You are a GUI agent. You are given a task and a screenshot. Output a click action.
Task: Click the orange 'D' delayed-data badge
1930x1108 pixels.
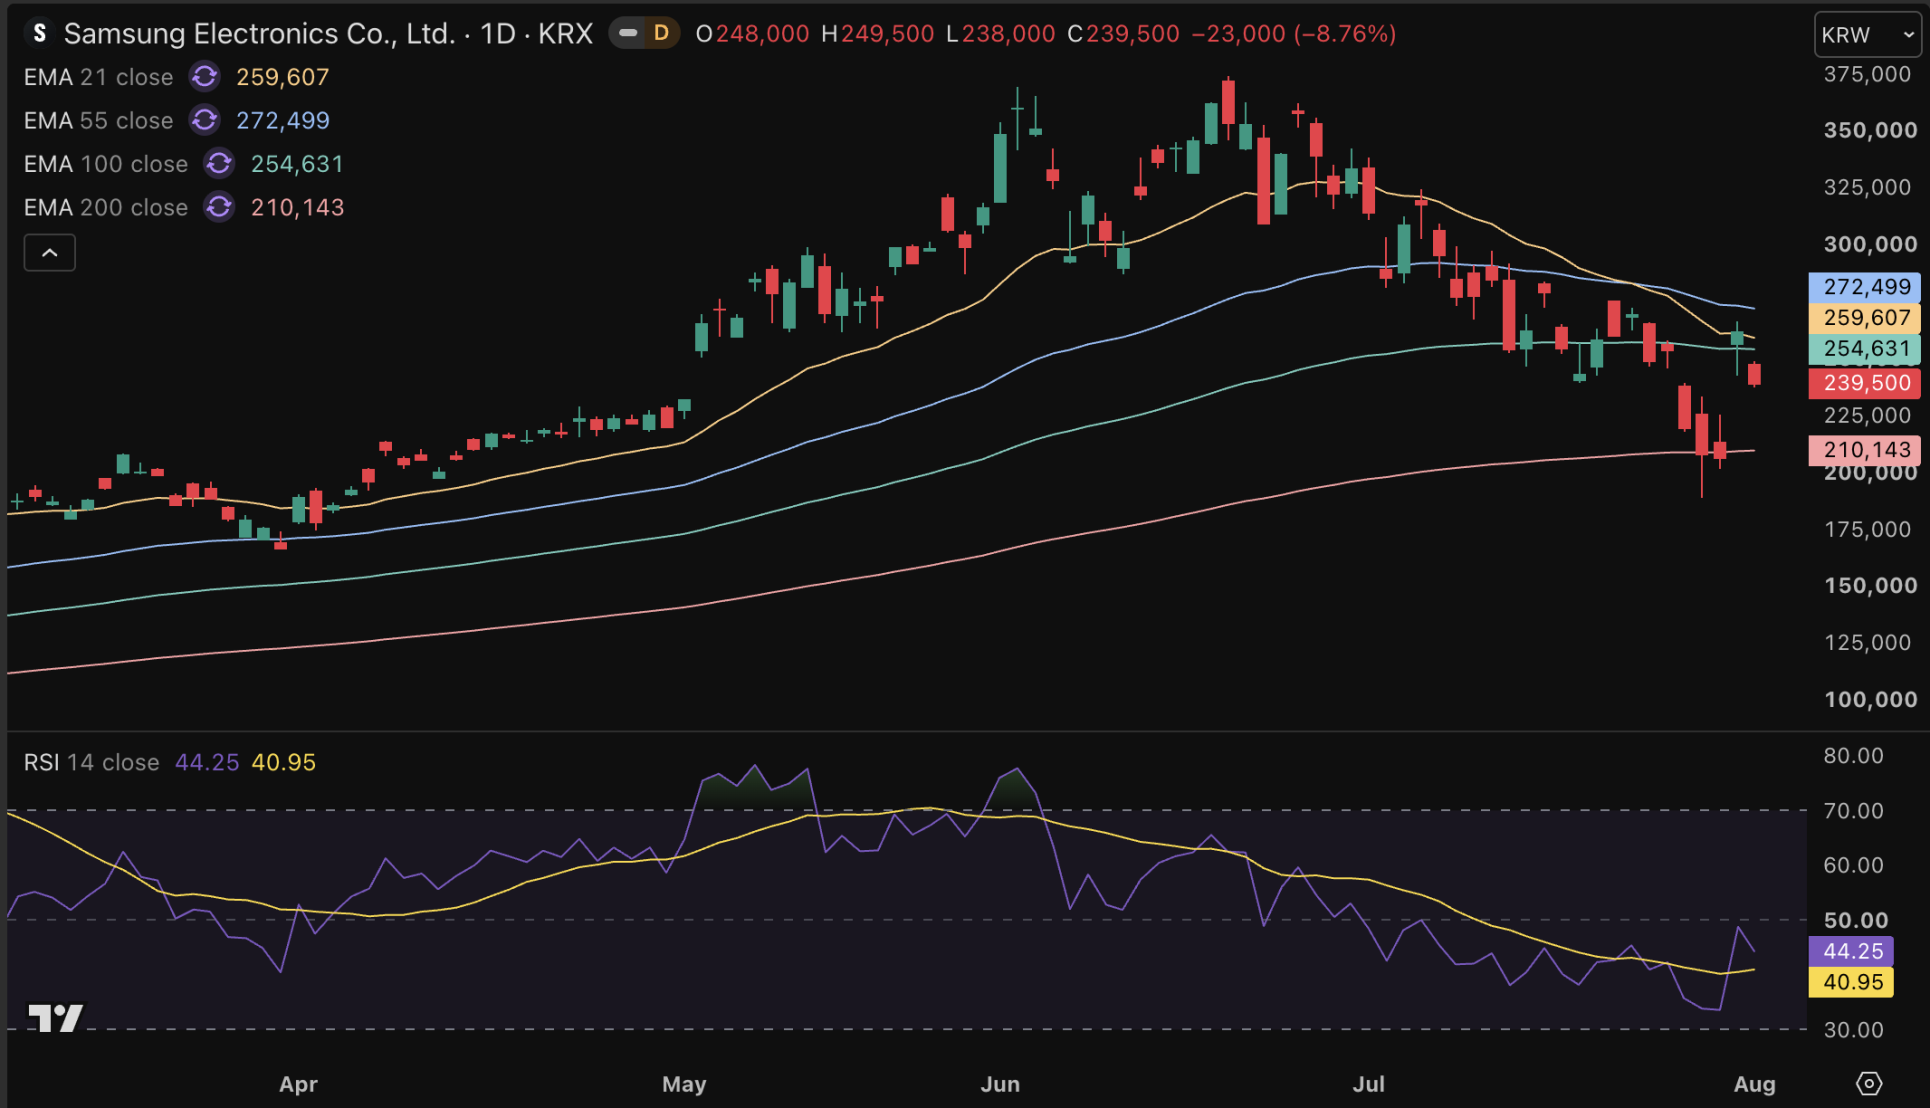point(661,33)
